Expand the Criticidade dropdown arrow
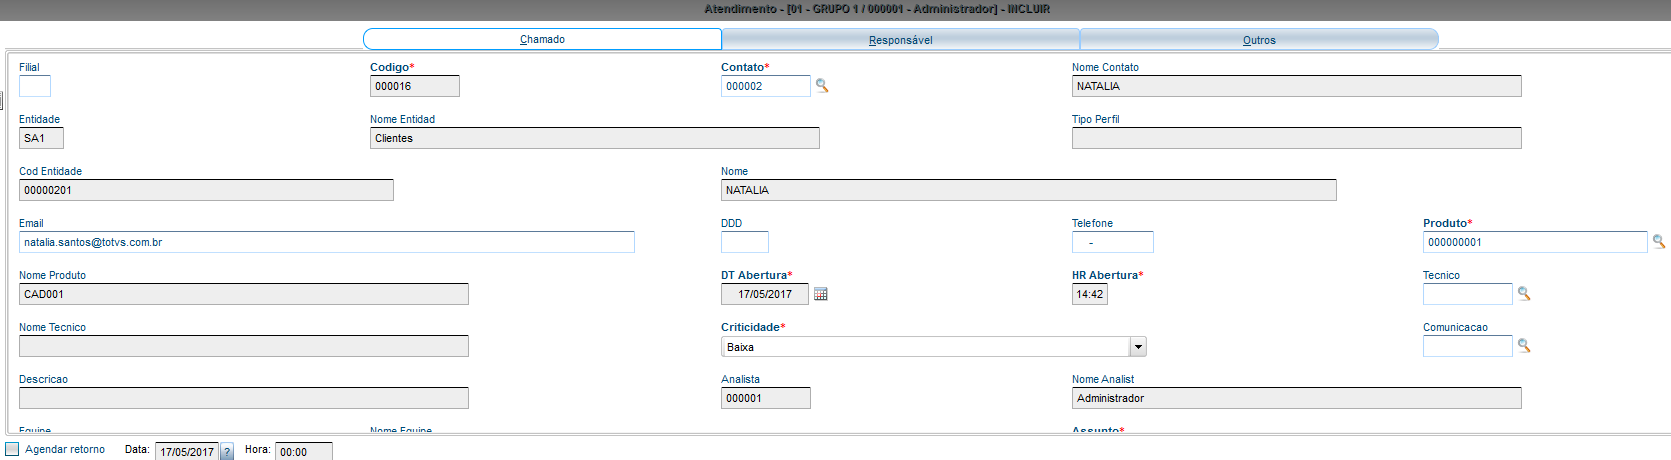 coord(1138,347)
